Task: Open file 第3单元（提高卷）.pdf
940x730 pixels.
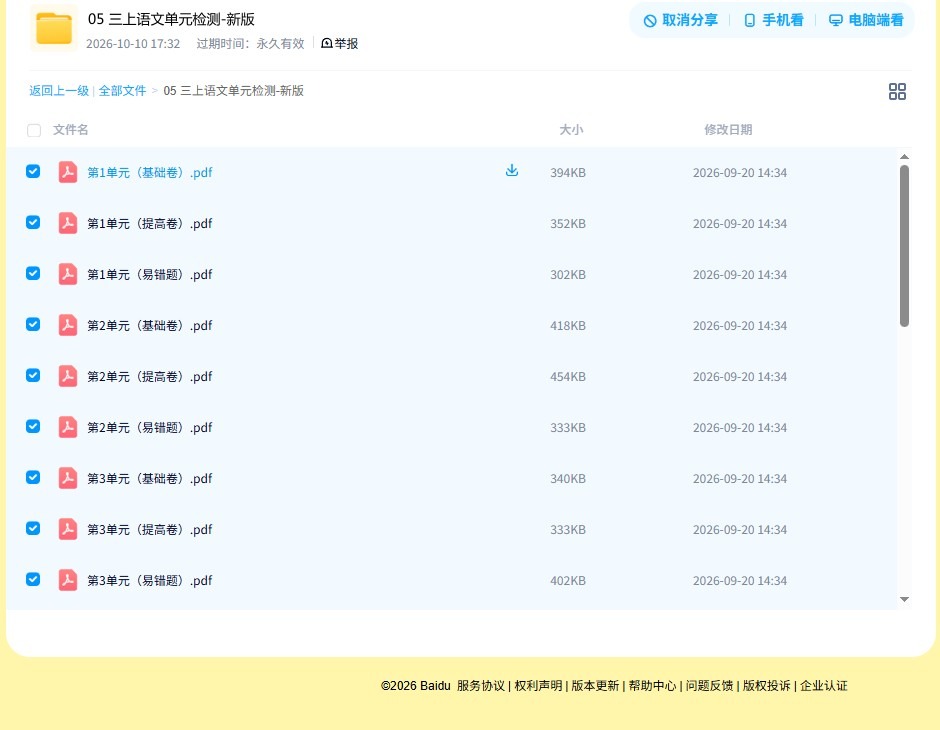Action: coord(150,529)
